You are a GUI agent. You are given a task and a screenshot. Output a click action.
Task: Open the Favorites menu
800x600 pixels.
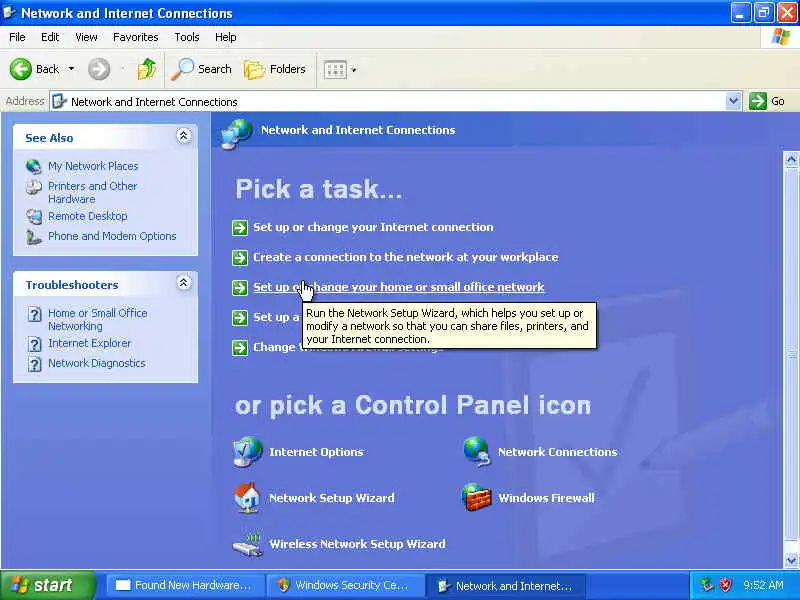coord(136,37)
